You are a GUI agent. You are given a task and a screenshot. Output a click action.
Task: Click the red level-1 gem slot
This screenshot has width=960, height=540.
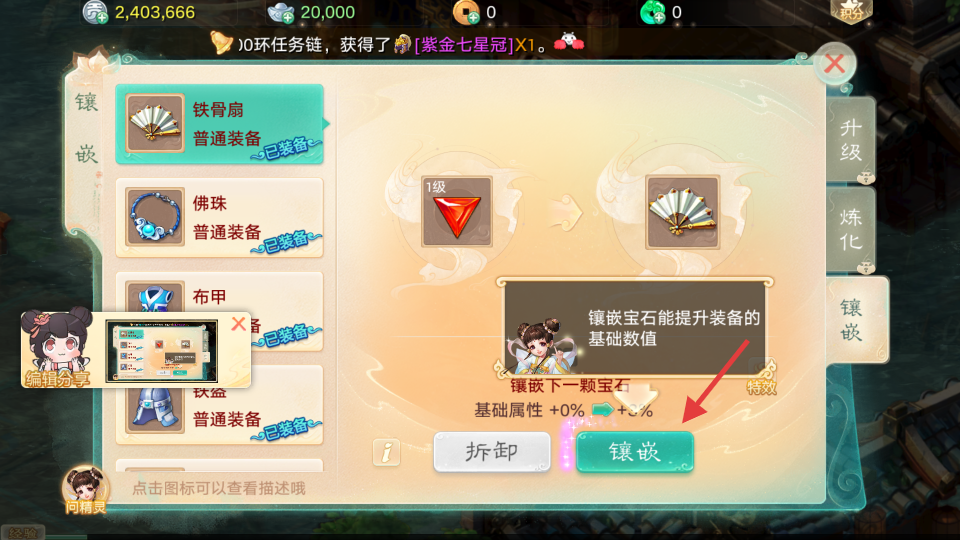coord(457,211)
